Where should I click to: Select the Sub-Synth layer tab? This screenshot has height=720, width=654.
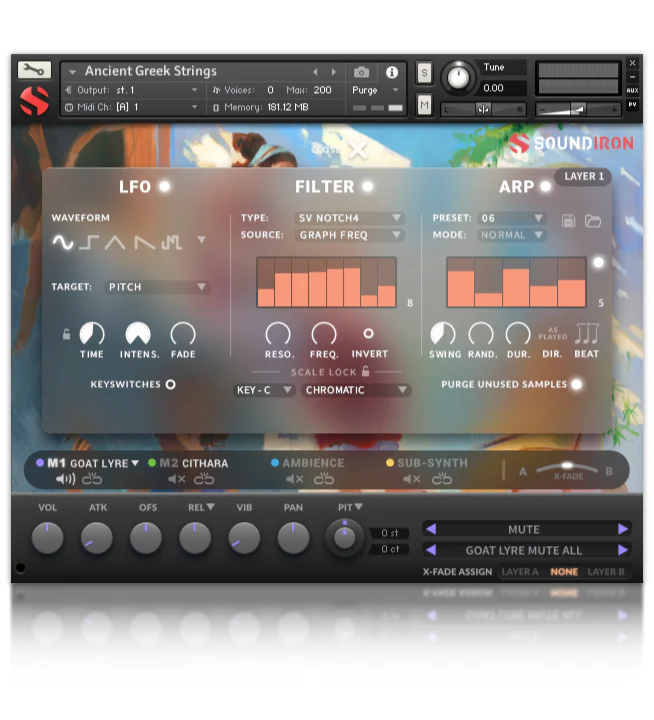(431, 464)
